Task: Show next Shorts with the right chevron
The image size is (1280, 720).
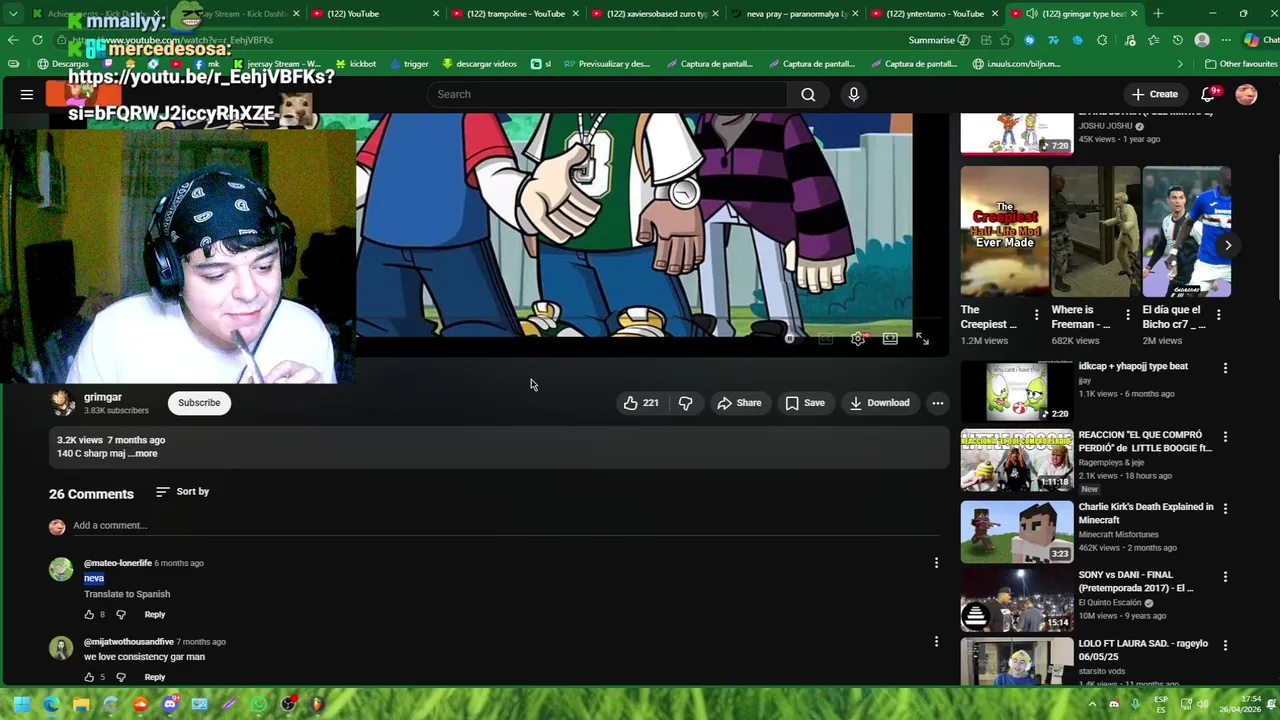Action: tap(1228, 245)
